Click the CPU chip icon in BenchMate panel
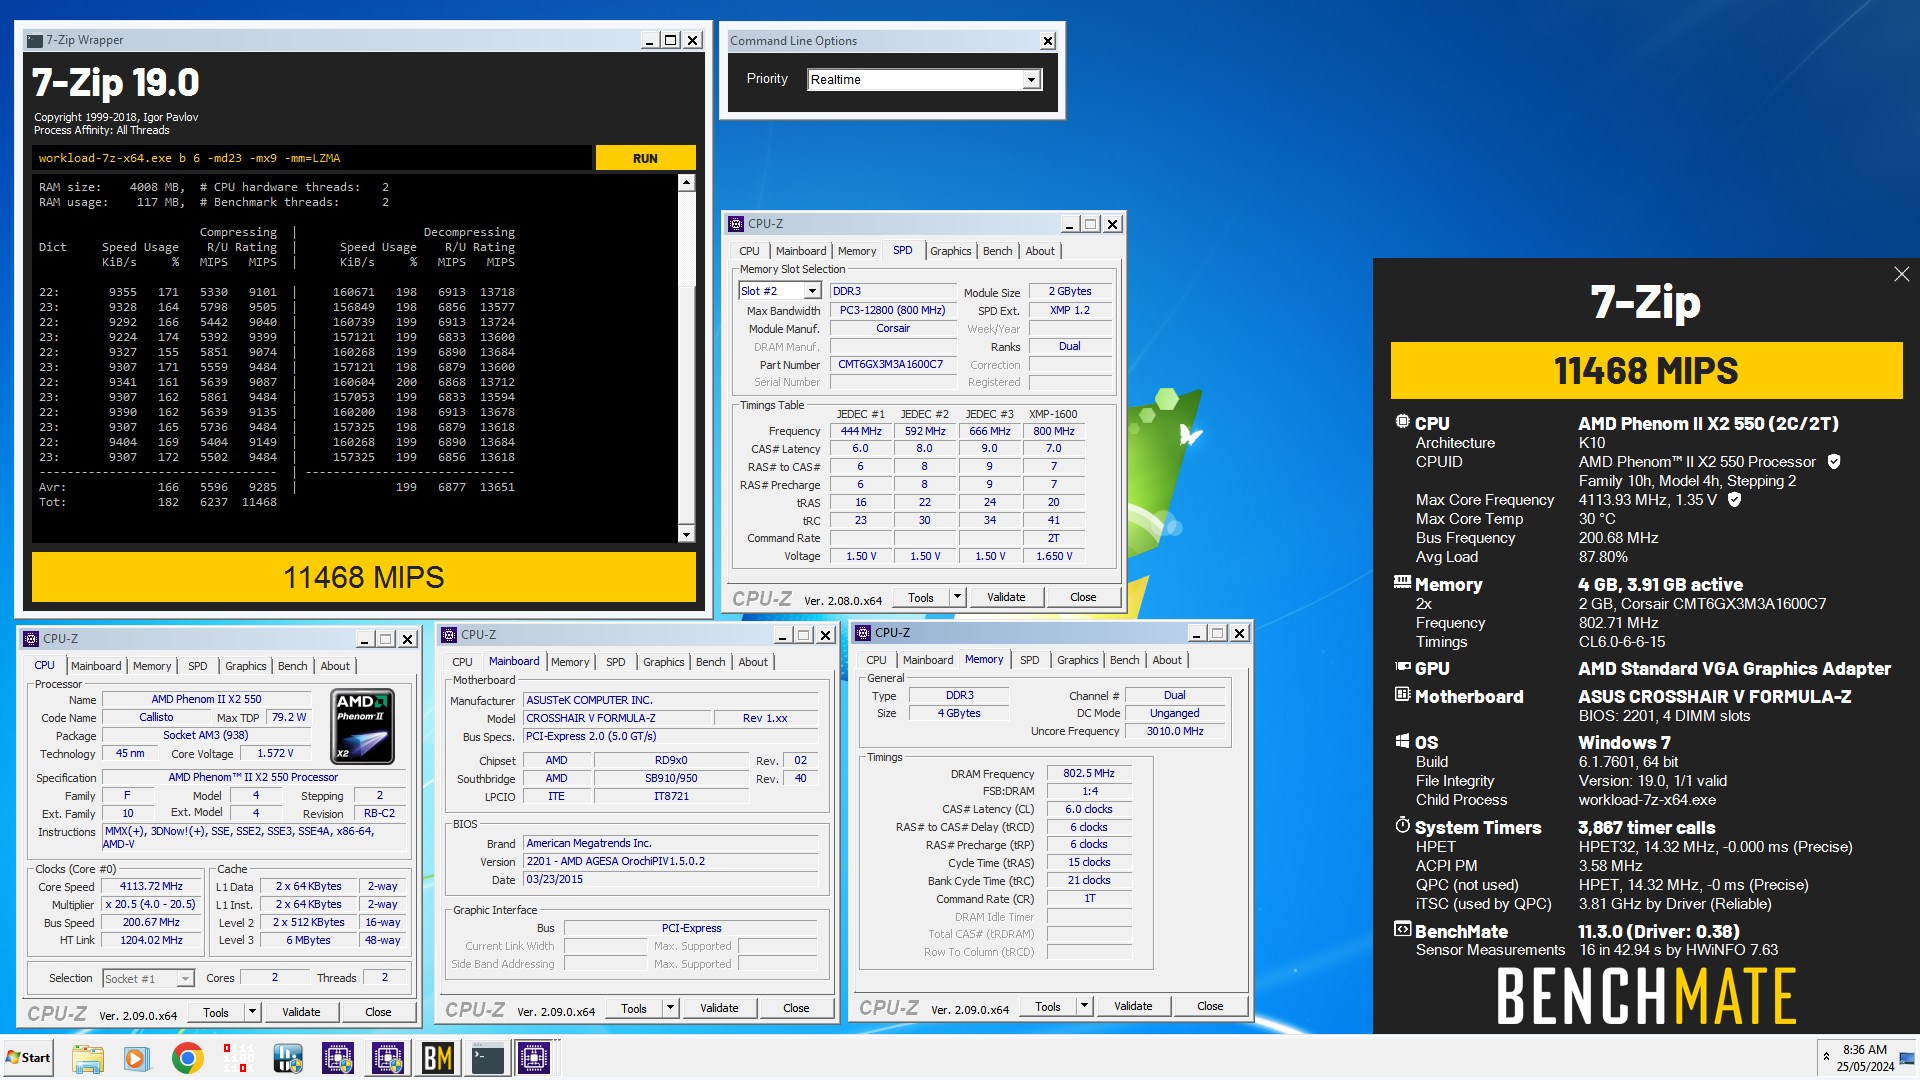This screenshot has width=1920, height=1080. tap(1402, 422)
